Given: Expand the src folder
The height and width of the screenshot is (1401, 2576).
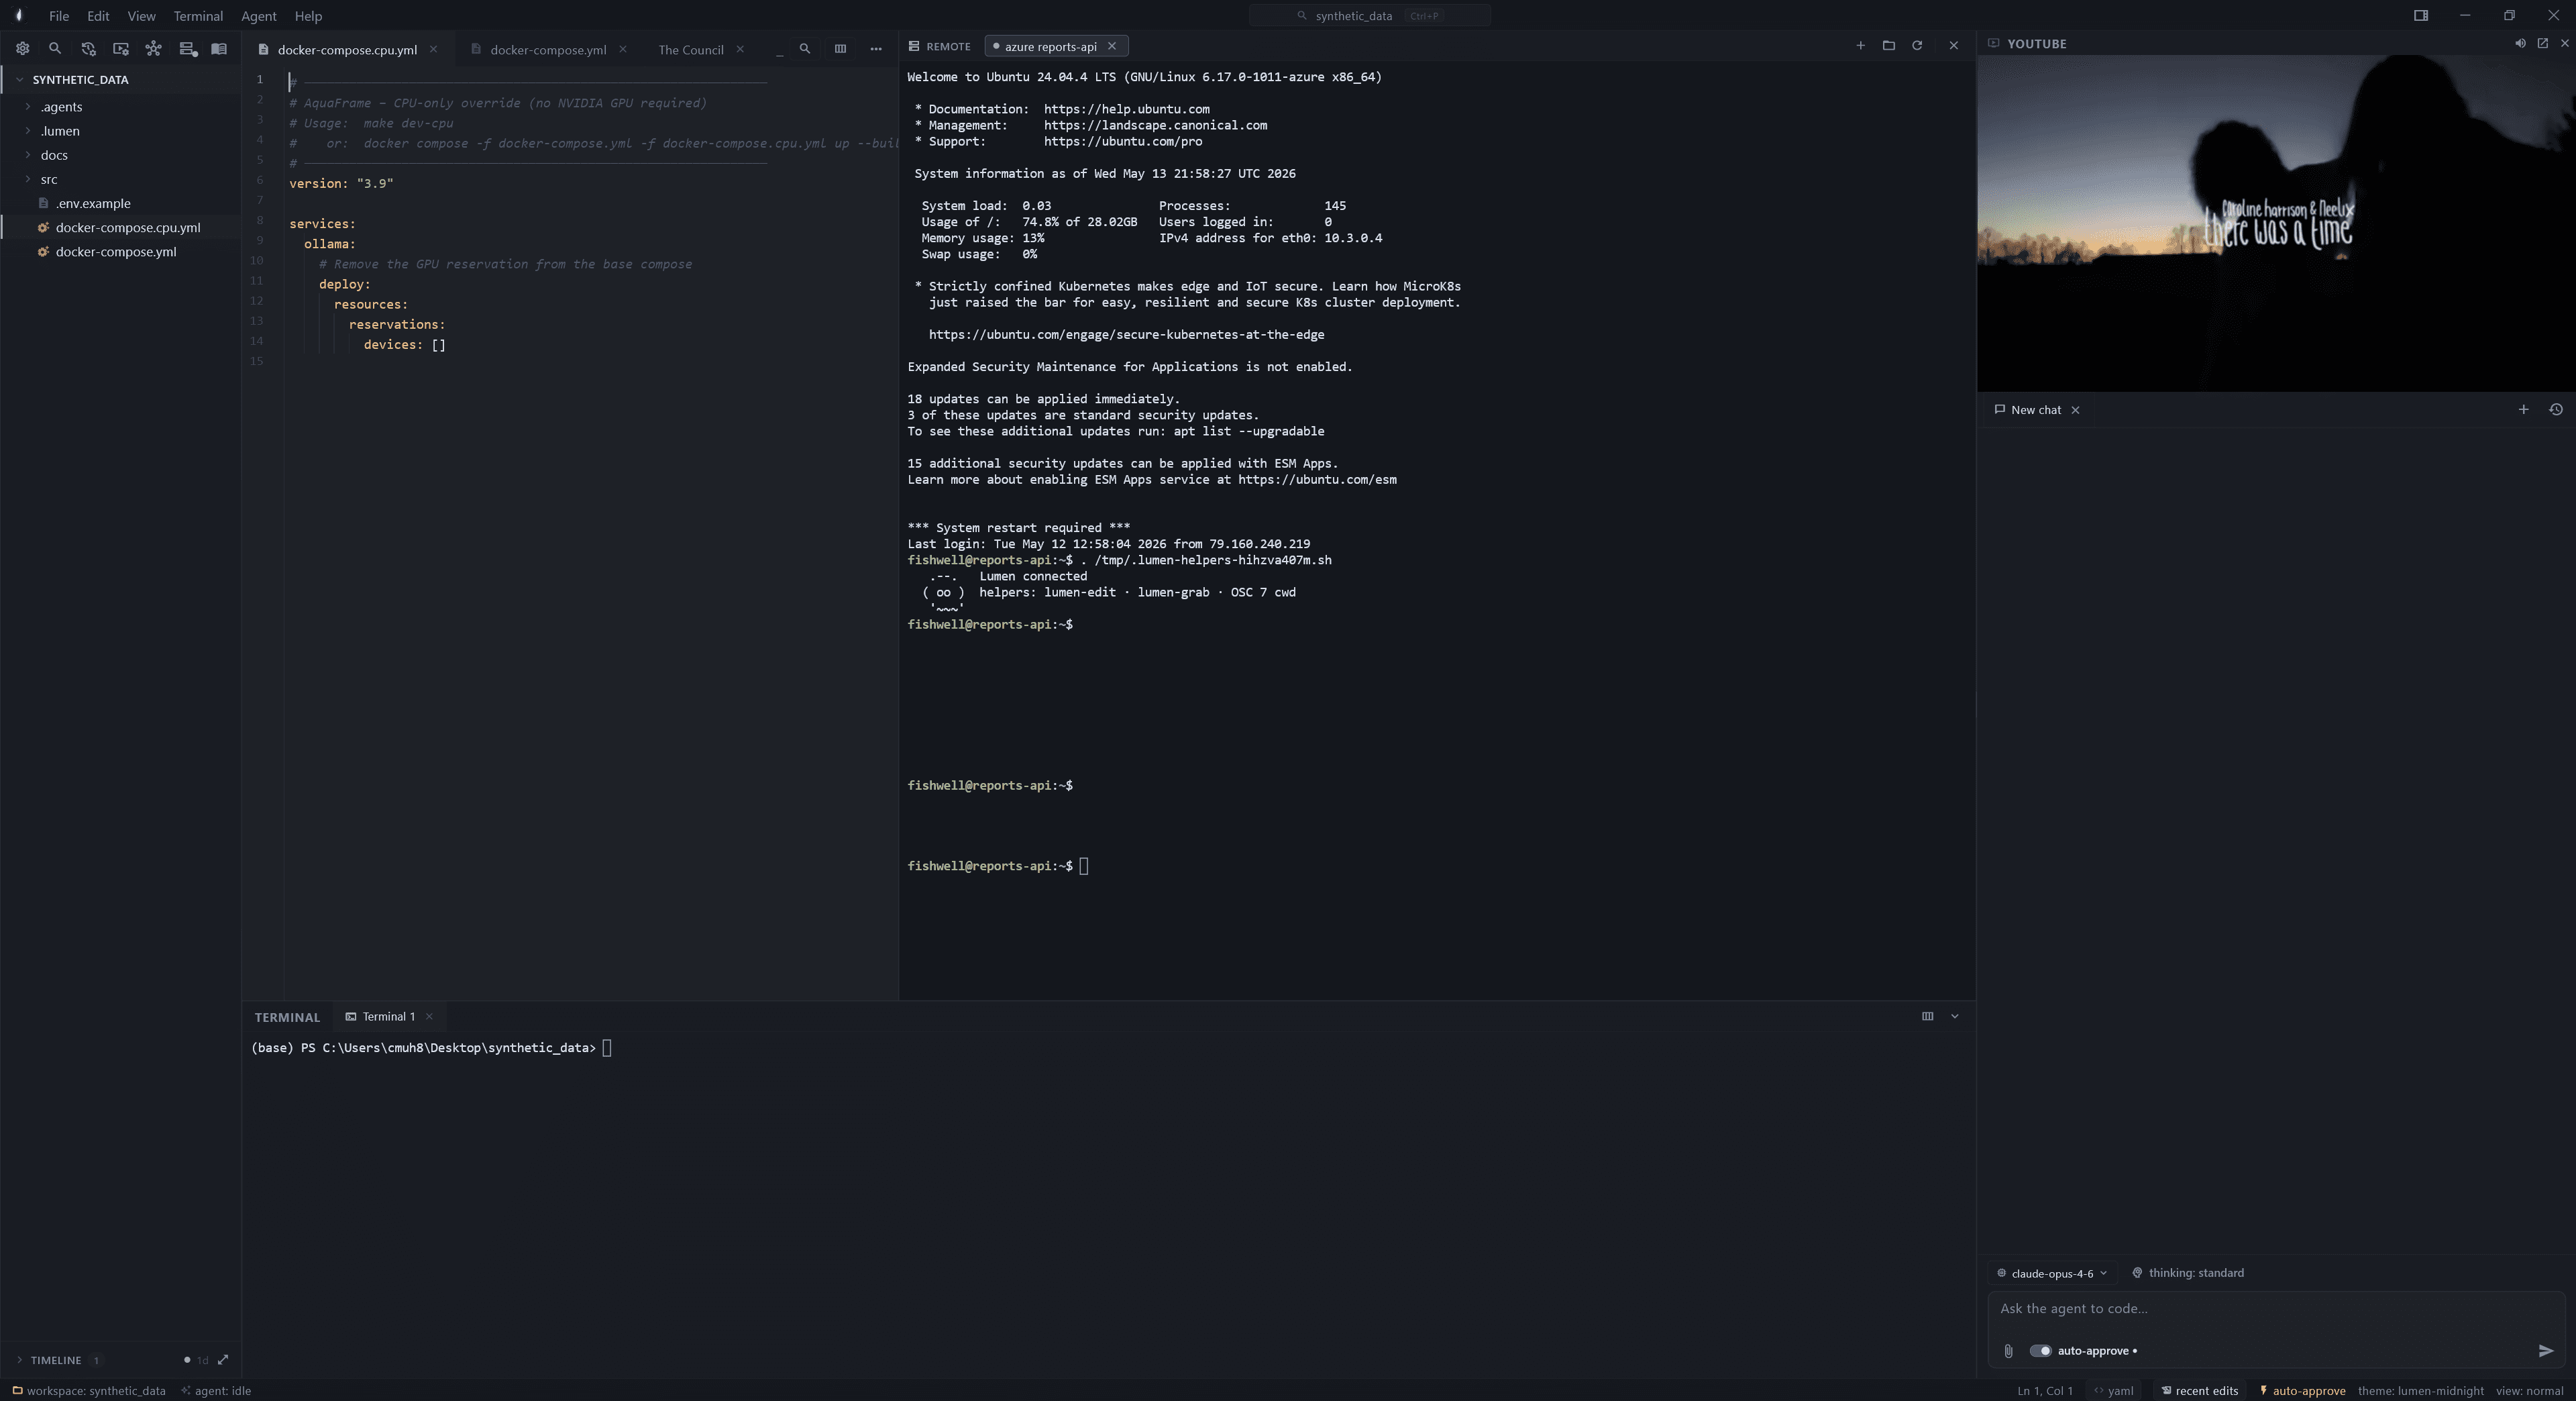Looking at the screenshot, I should click(120, 179).
